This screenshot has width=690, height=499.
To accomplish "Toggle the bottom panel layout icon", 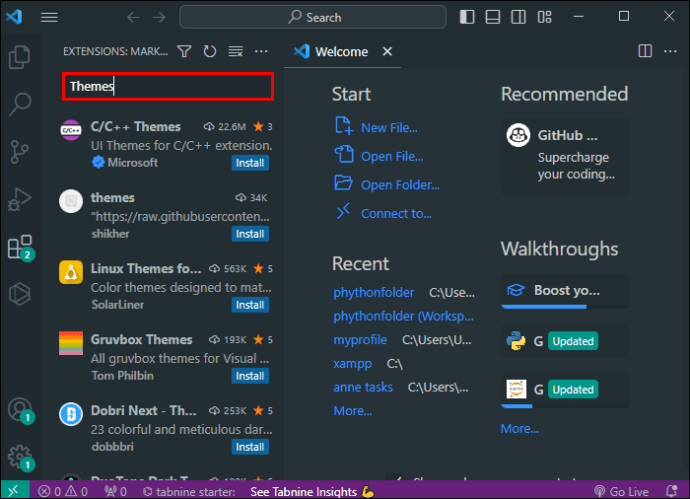I will tap(492, 17).
